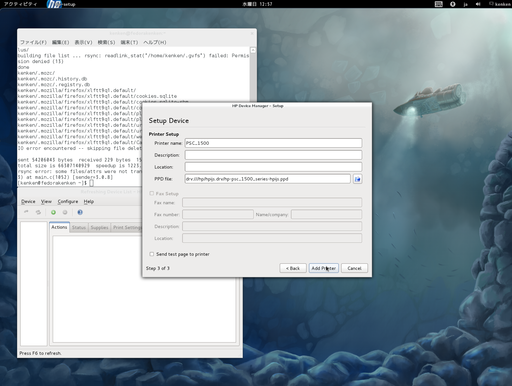The width and height of the screenshot is (512, 386).
Task: Click the printer Description field
Action: coord(273,155)
